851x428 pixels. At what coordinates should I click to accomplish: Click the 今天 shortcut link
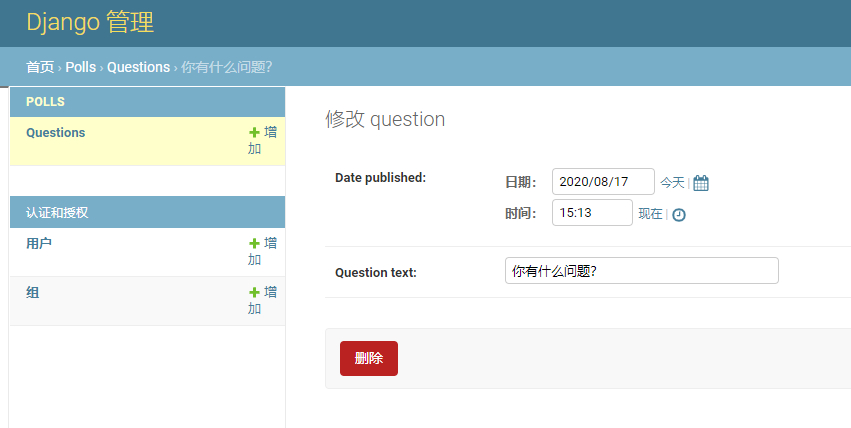point(672,183)
